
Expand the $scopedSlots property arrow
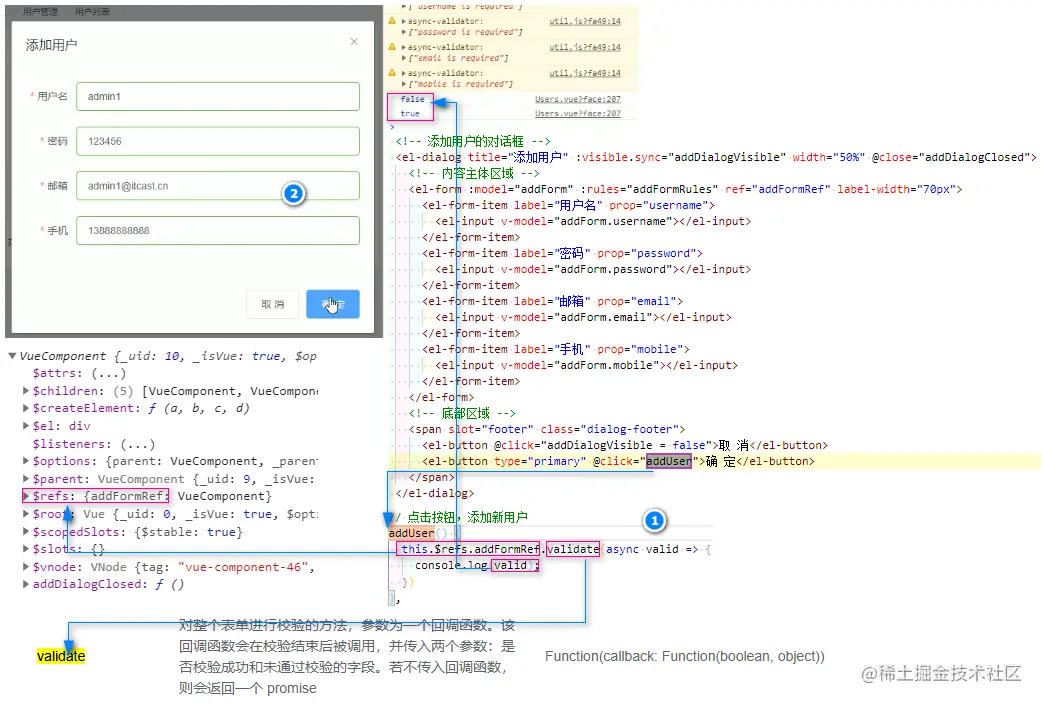pyautogui.click(x=26, y=532)
